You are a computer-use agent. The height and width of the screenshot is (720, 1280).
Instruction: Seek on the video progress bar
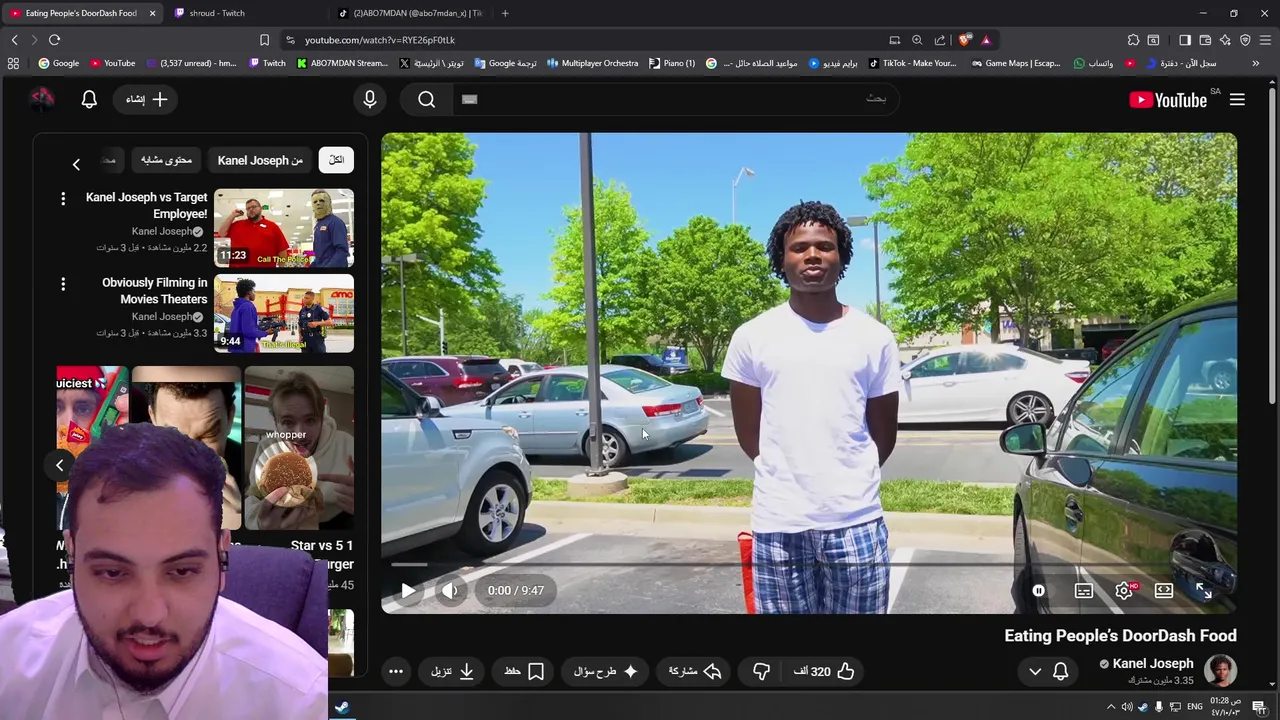[808, 565]
